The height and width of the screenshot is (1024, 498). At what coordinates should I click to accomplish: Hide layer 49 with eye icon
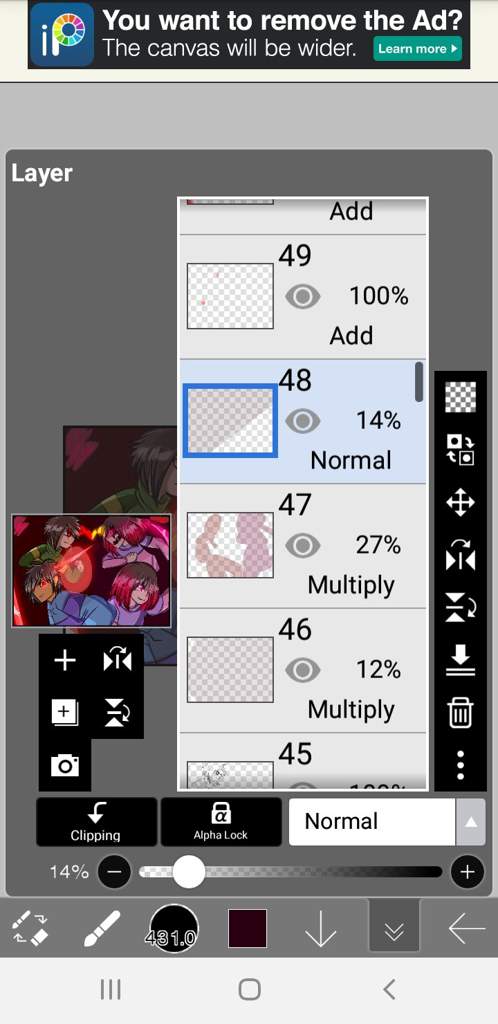click(x=303, y=297)
